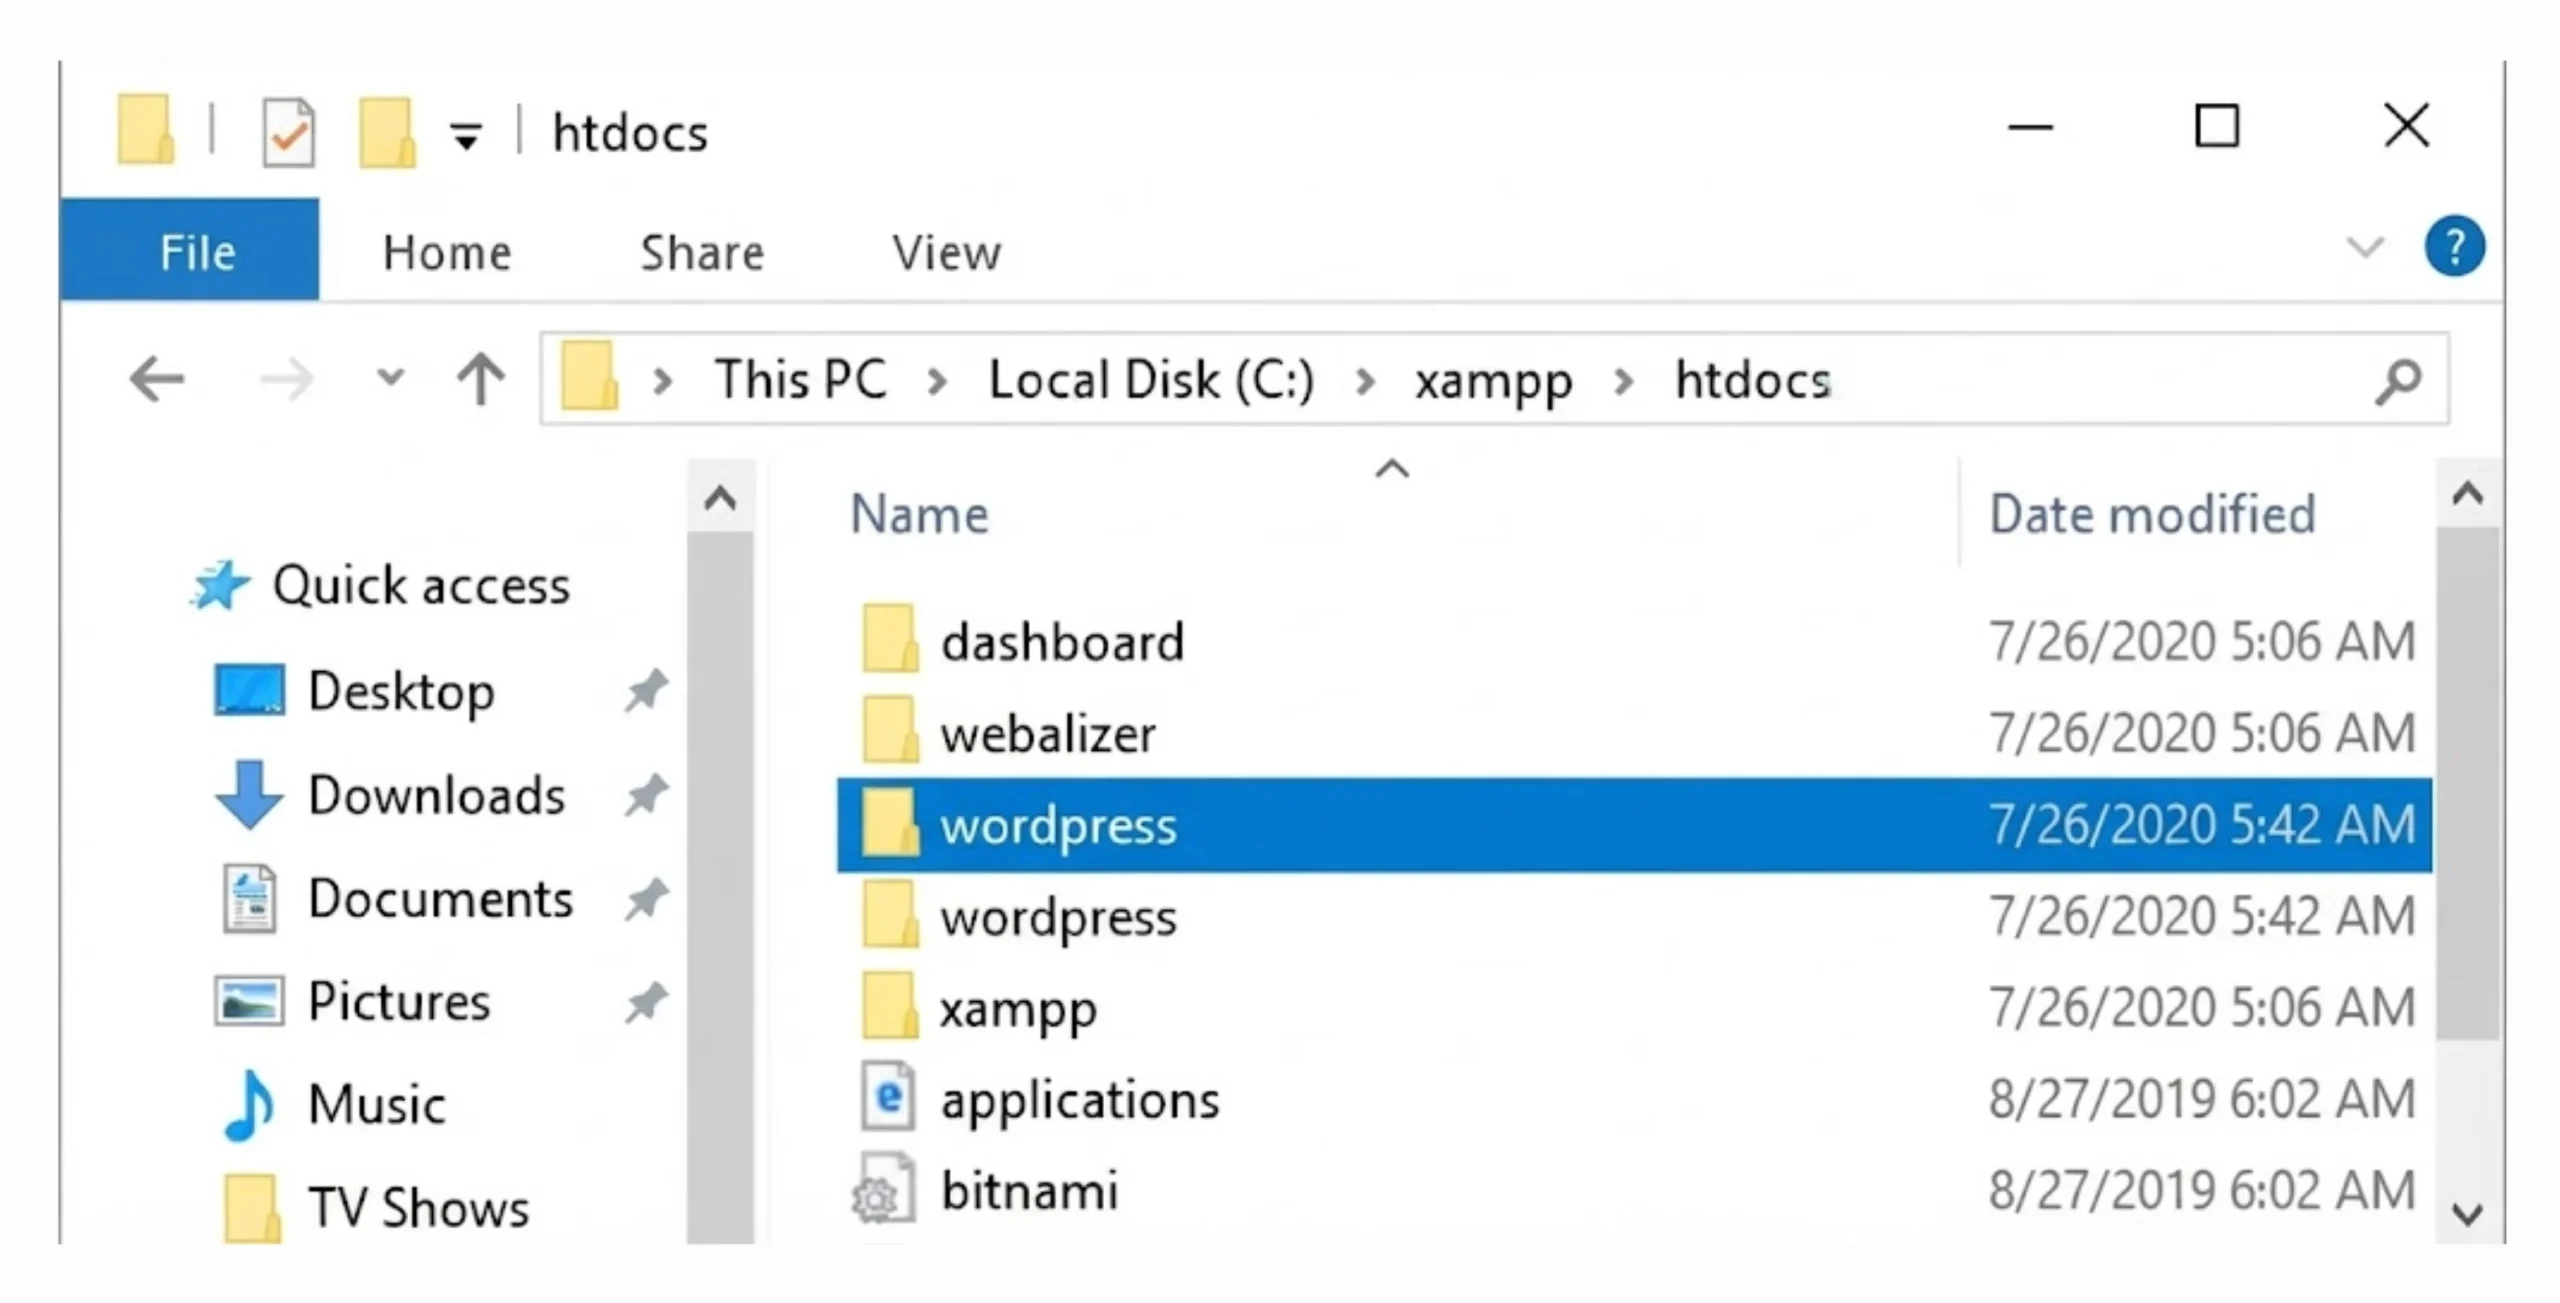Image resolution: width=2560 pixels, height=1303 pixels.
Task: Click the Documents page icon
Action: (249, 898)
